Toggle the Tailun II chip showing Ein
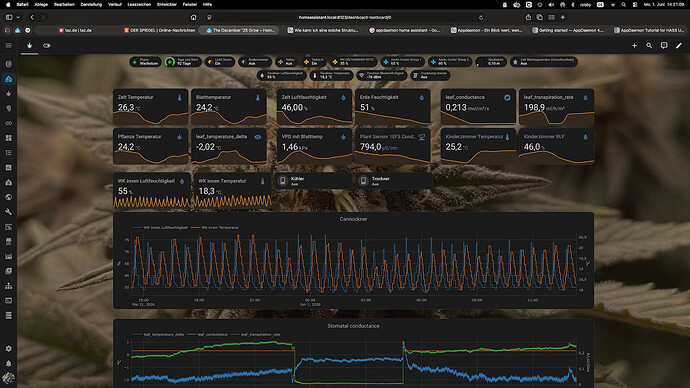 [x=314, y=62]
